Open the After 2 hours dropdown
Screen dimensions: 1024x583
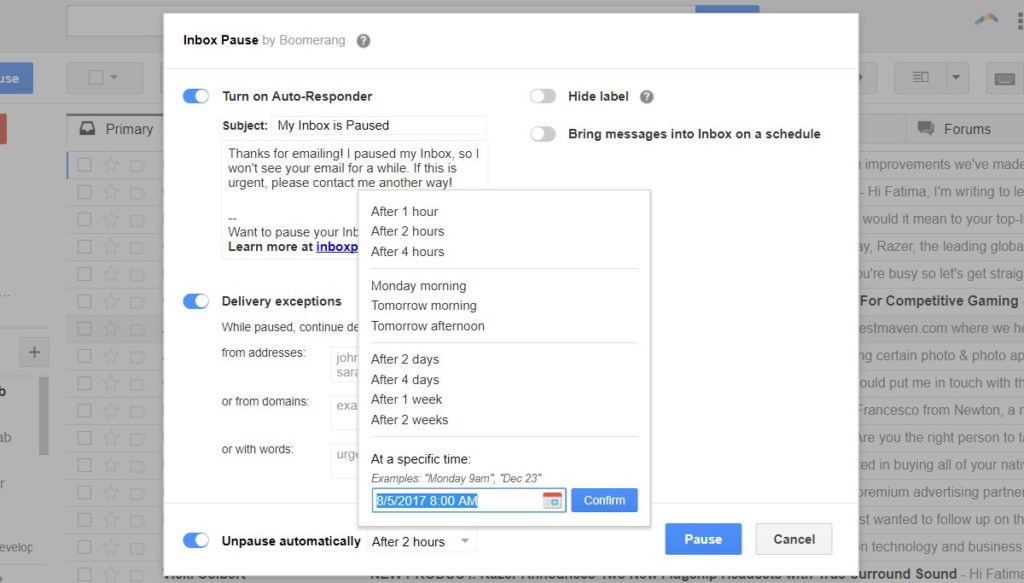422,540
